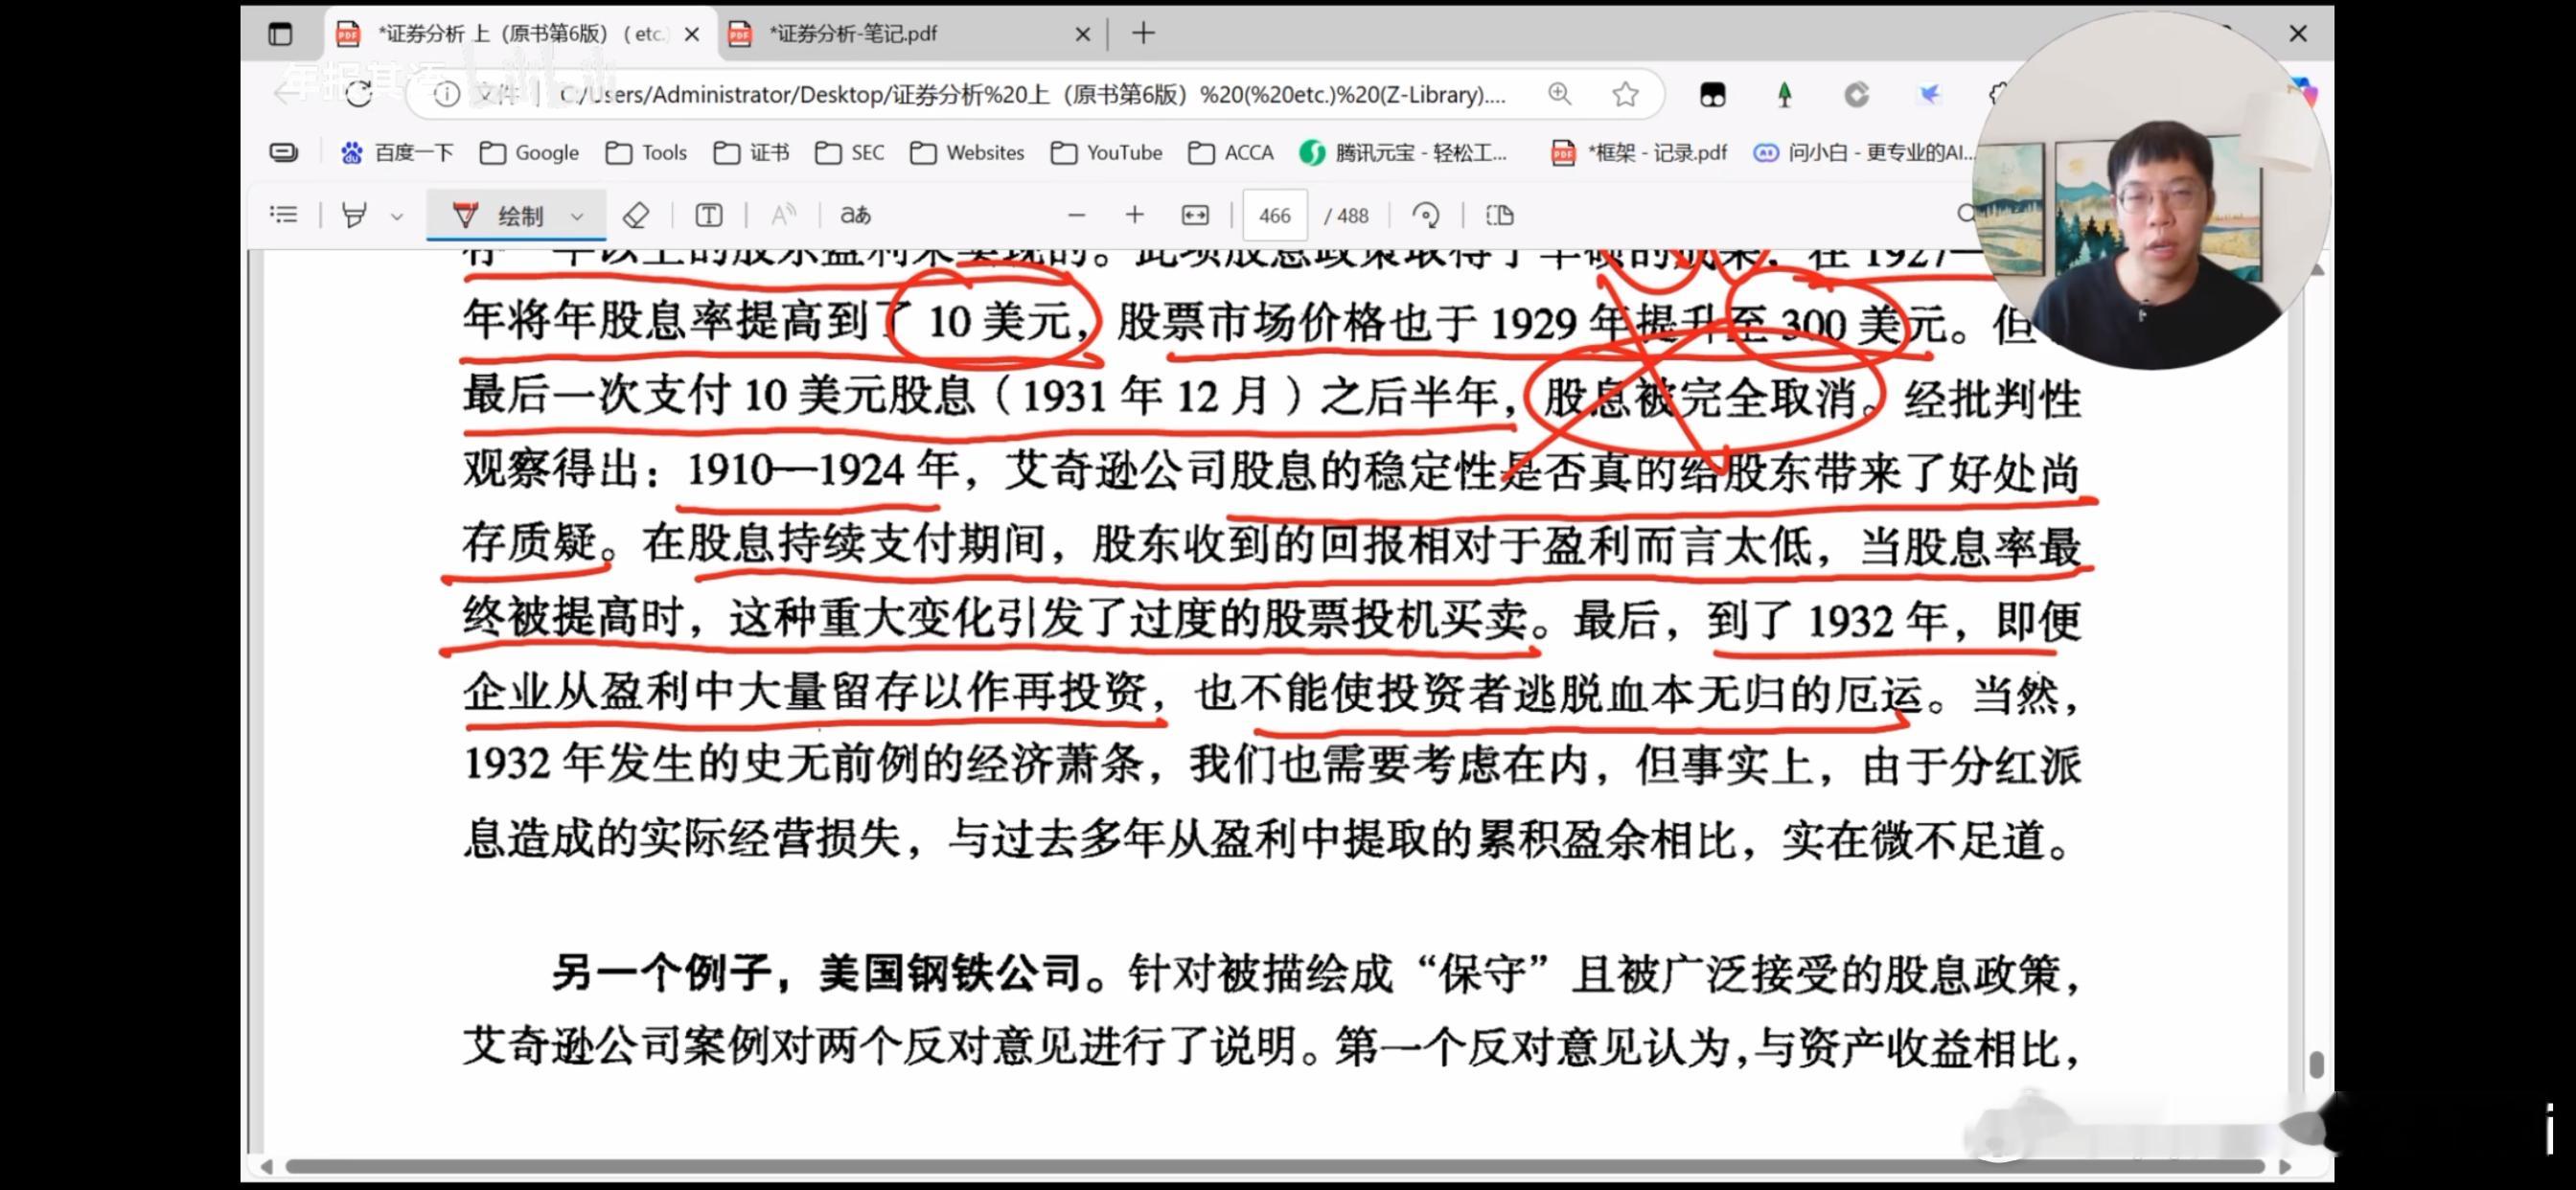This screenshot has height=1190, width=2576.
Task: Click the page number field showing 466
Action: pos(1274,216)
